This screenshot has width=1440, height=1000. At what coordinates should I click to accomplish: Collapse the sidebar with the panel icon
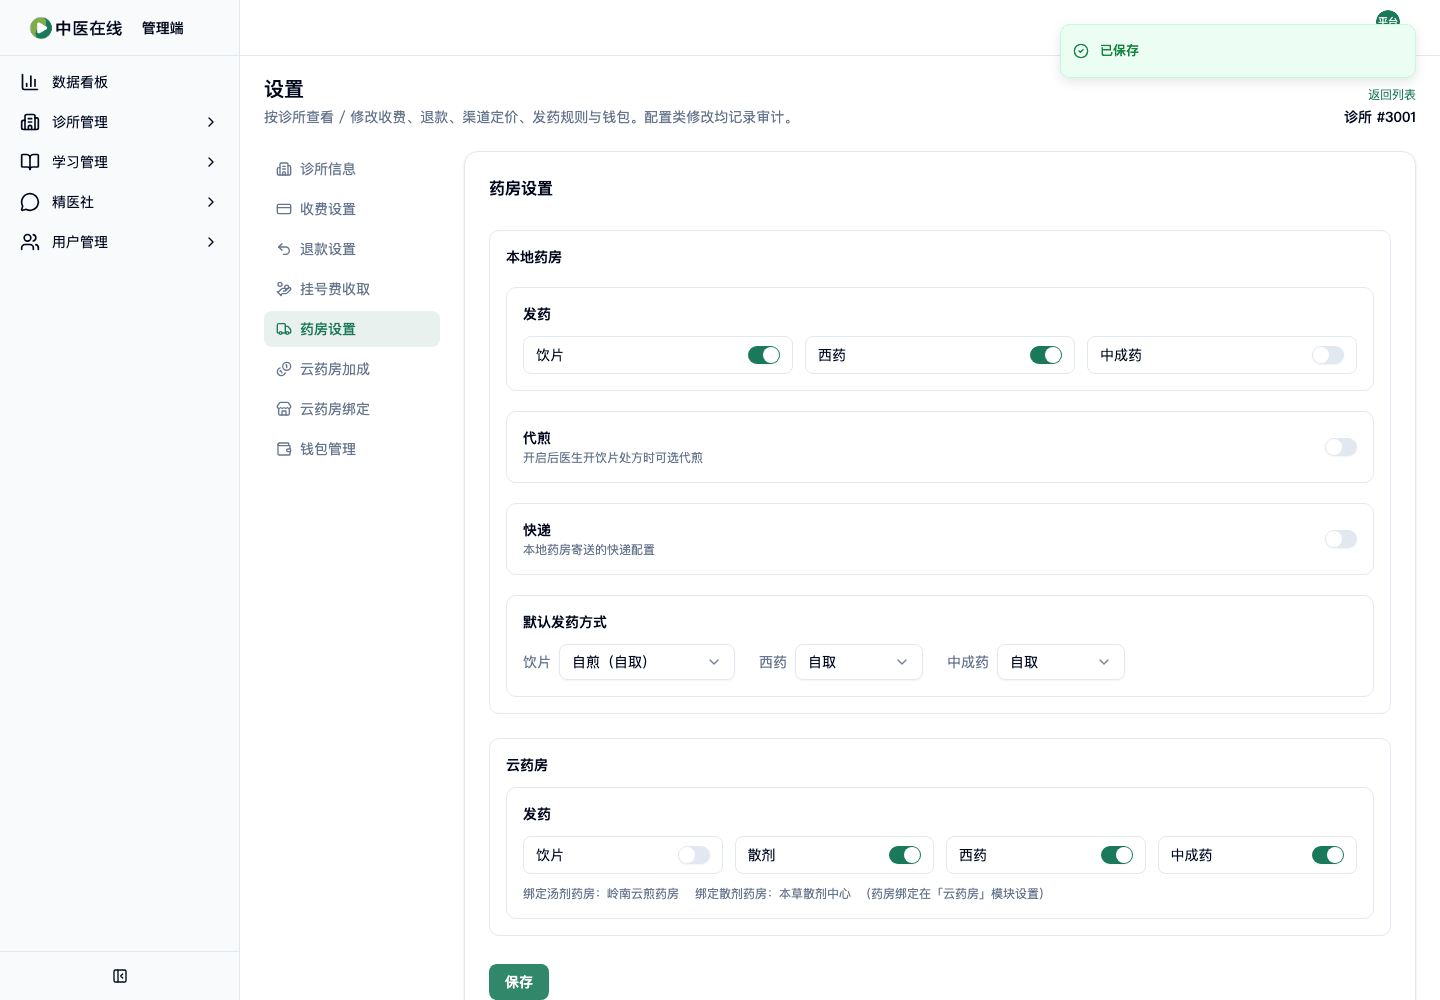(120, 976)
